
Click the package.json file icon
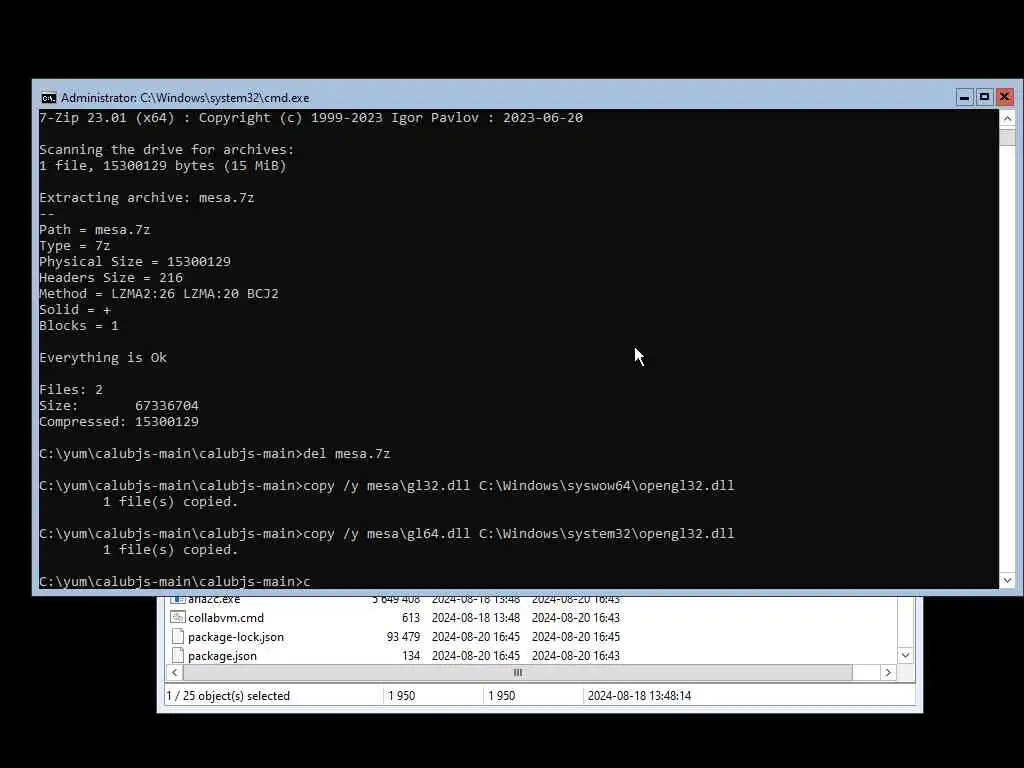pos(178,655)
